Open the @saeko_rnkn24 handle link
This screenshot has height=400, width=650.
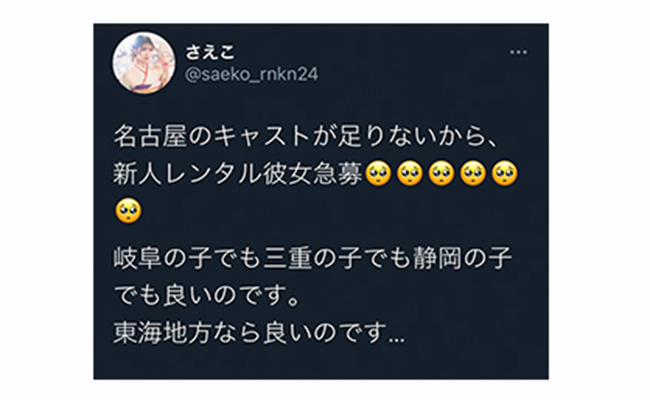point(251,75)
